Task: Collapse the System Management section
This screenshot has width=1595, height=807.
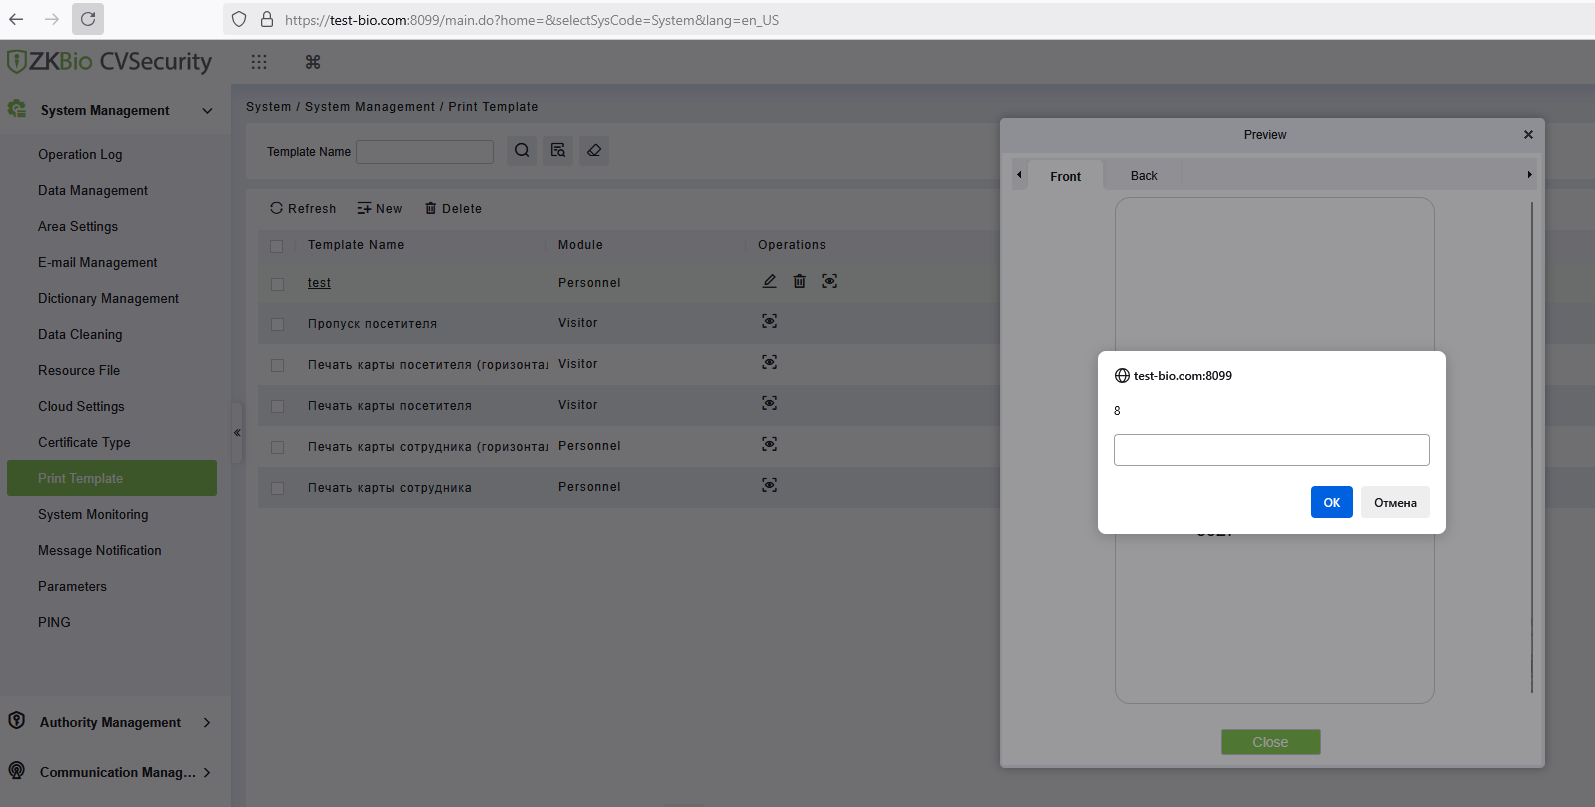Action: pyautogui.click(x=208, y=111)
